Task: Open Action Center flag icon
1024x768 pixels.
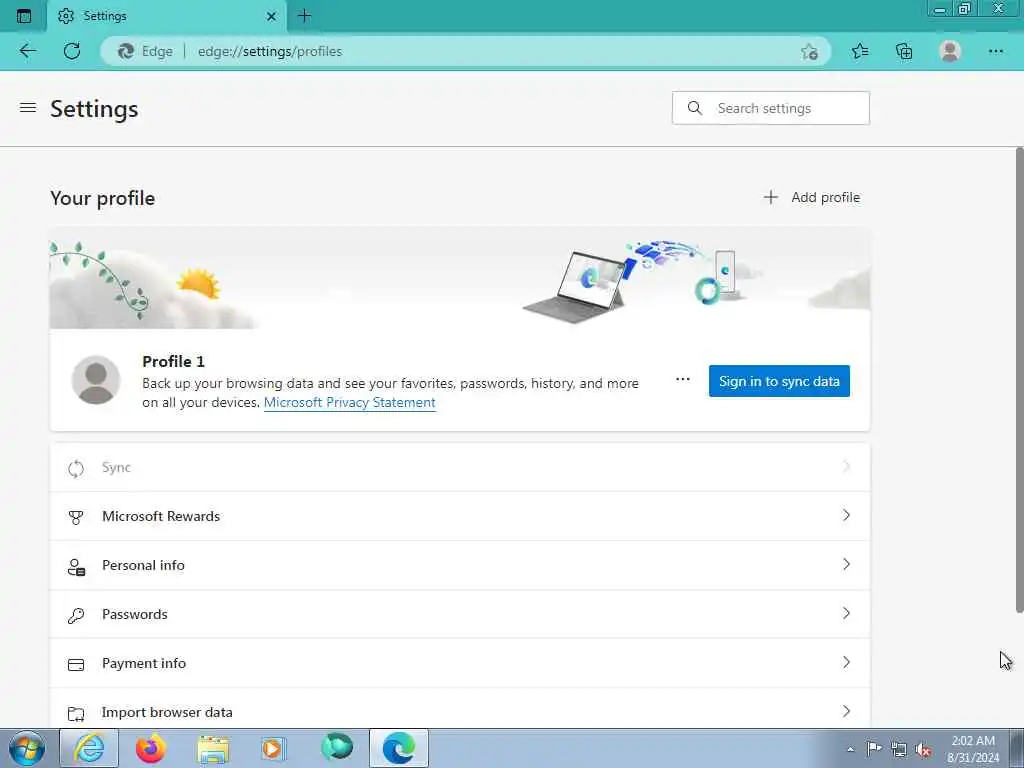Action: [x=874, y=749]
